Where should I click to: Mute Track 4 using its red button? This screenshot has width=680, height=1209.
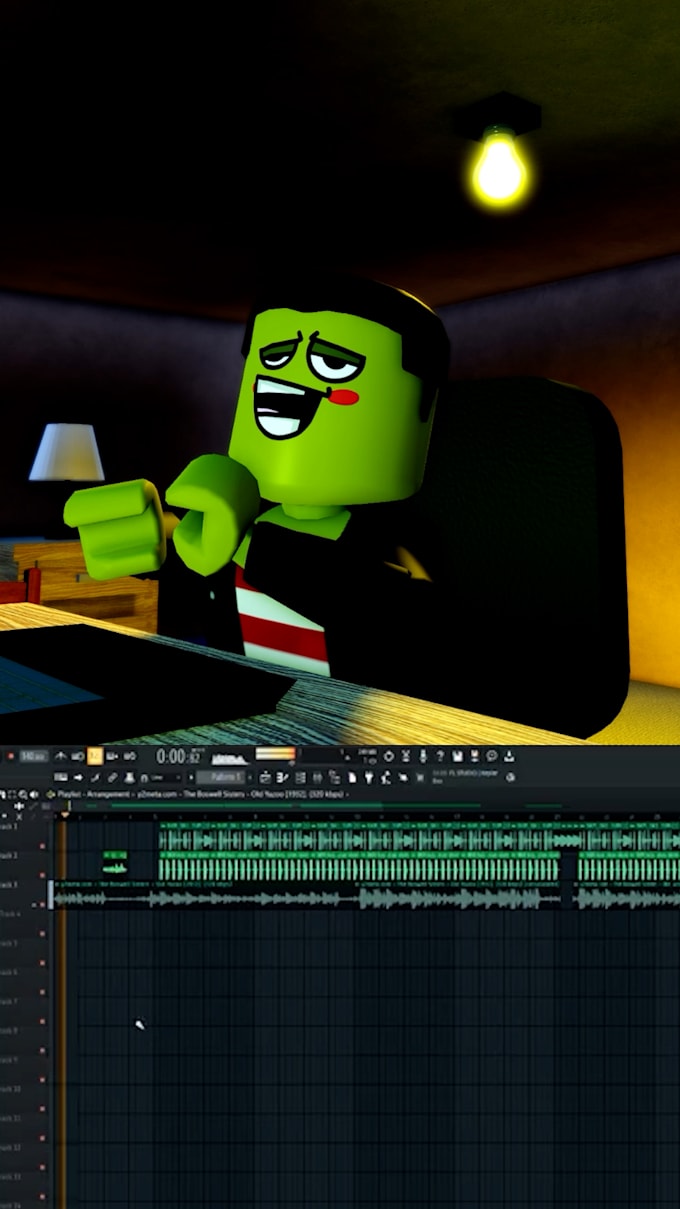[42, 933]
